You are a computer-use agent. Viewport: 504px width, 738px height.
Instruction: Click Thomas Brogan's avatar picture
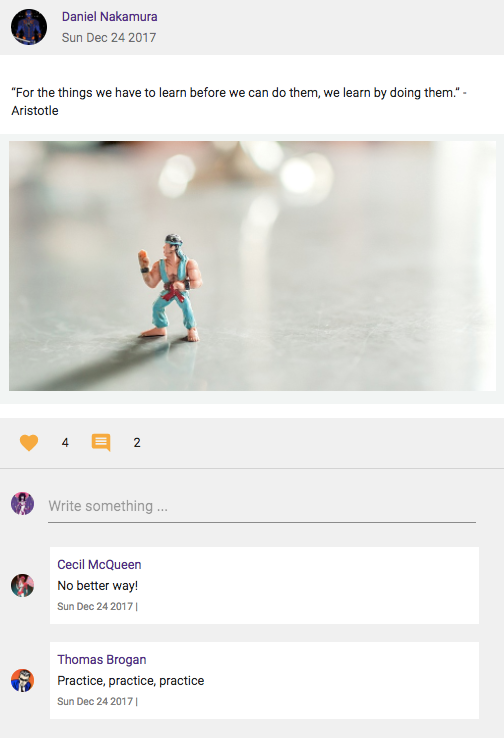23,681
